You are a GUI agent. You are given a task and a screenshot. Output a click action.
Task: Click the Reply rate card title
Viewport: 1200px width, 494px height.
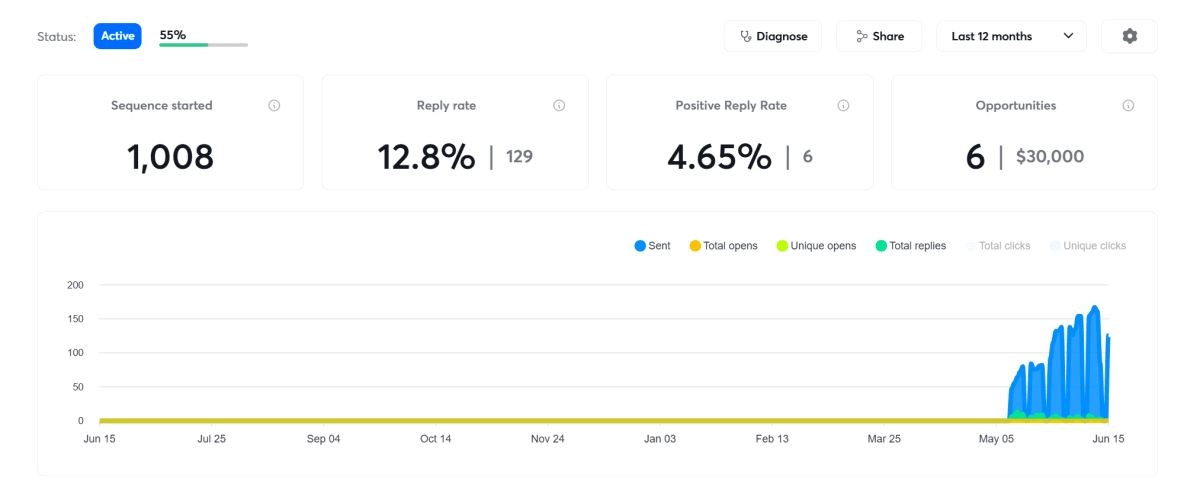(x=446, y=106)
